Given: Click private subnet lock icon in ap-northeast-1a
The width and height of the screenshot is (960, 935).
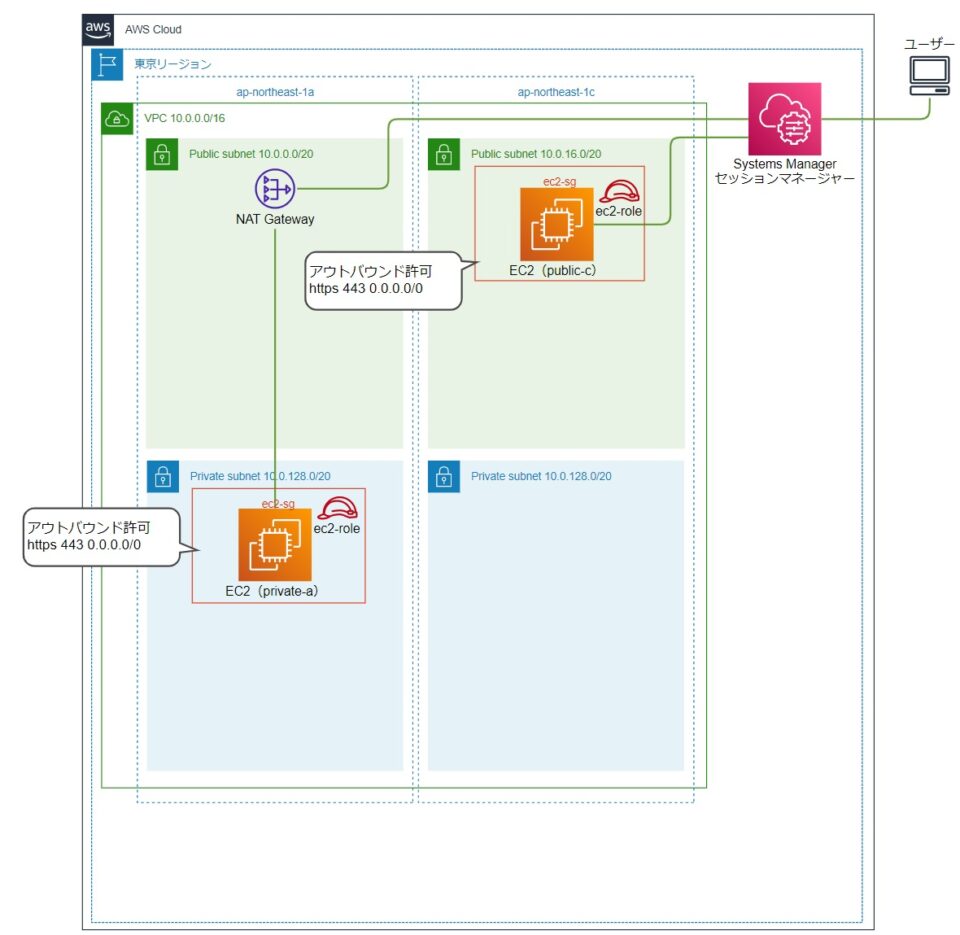Looking at the screenshot, I should point(162,477).
